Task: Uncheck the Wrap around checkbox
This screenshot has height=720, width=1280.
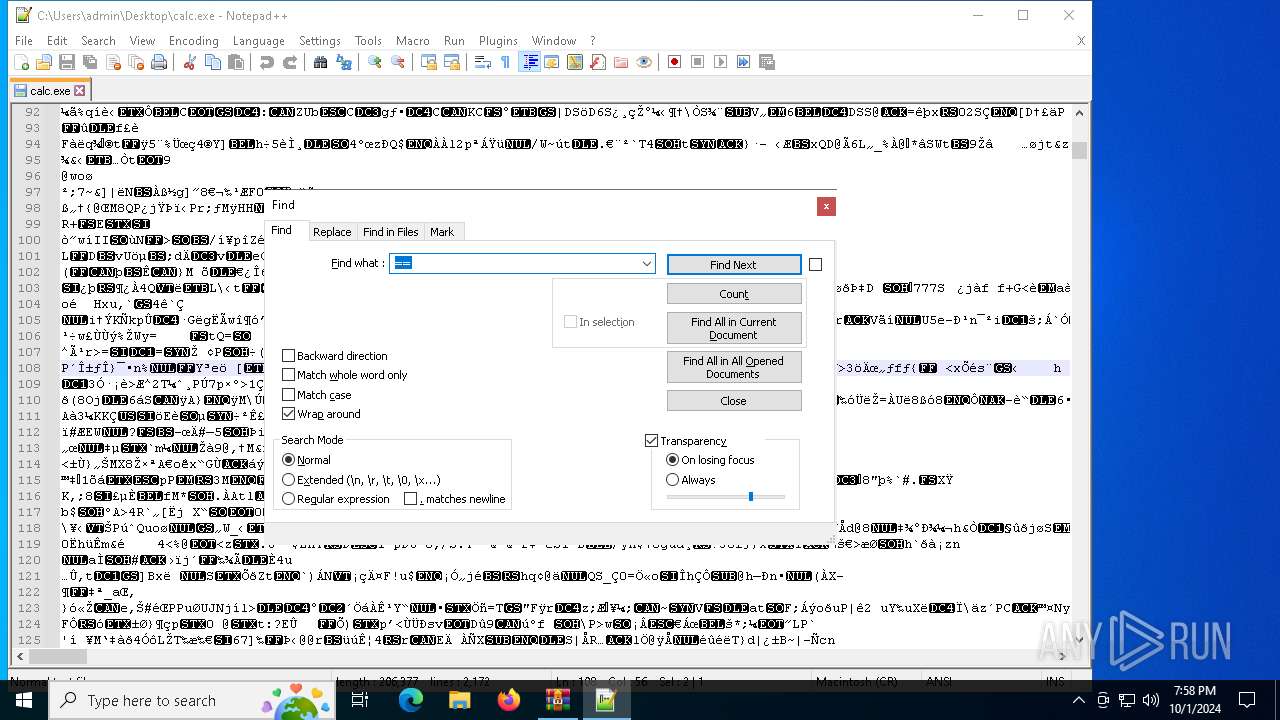Action: click(289, 414)
